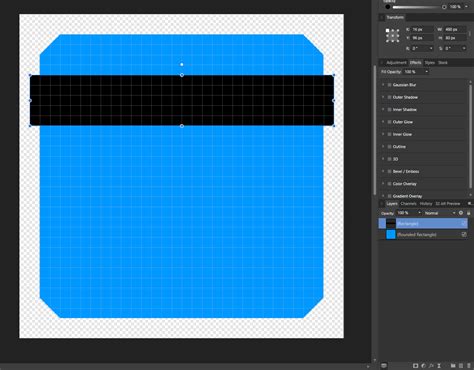
Task: Click the blue Rounded Rectangle layer thumbnail
Action: point(391,235)
